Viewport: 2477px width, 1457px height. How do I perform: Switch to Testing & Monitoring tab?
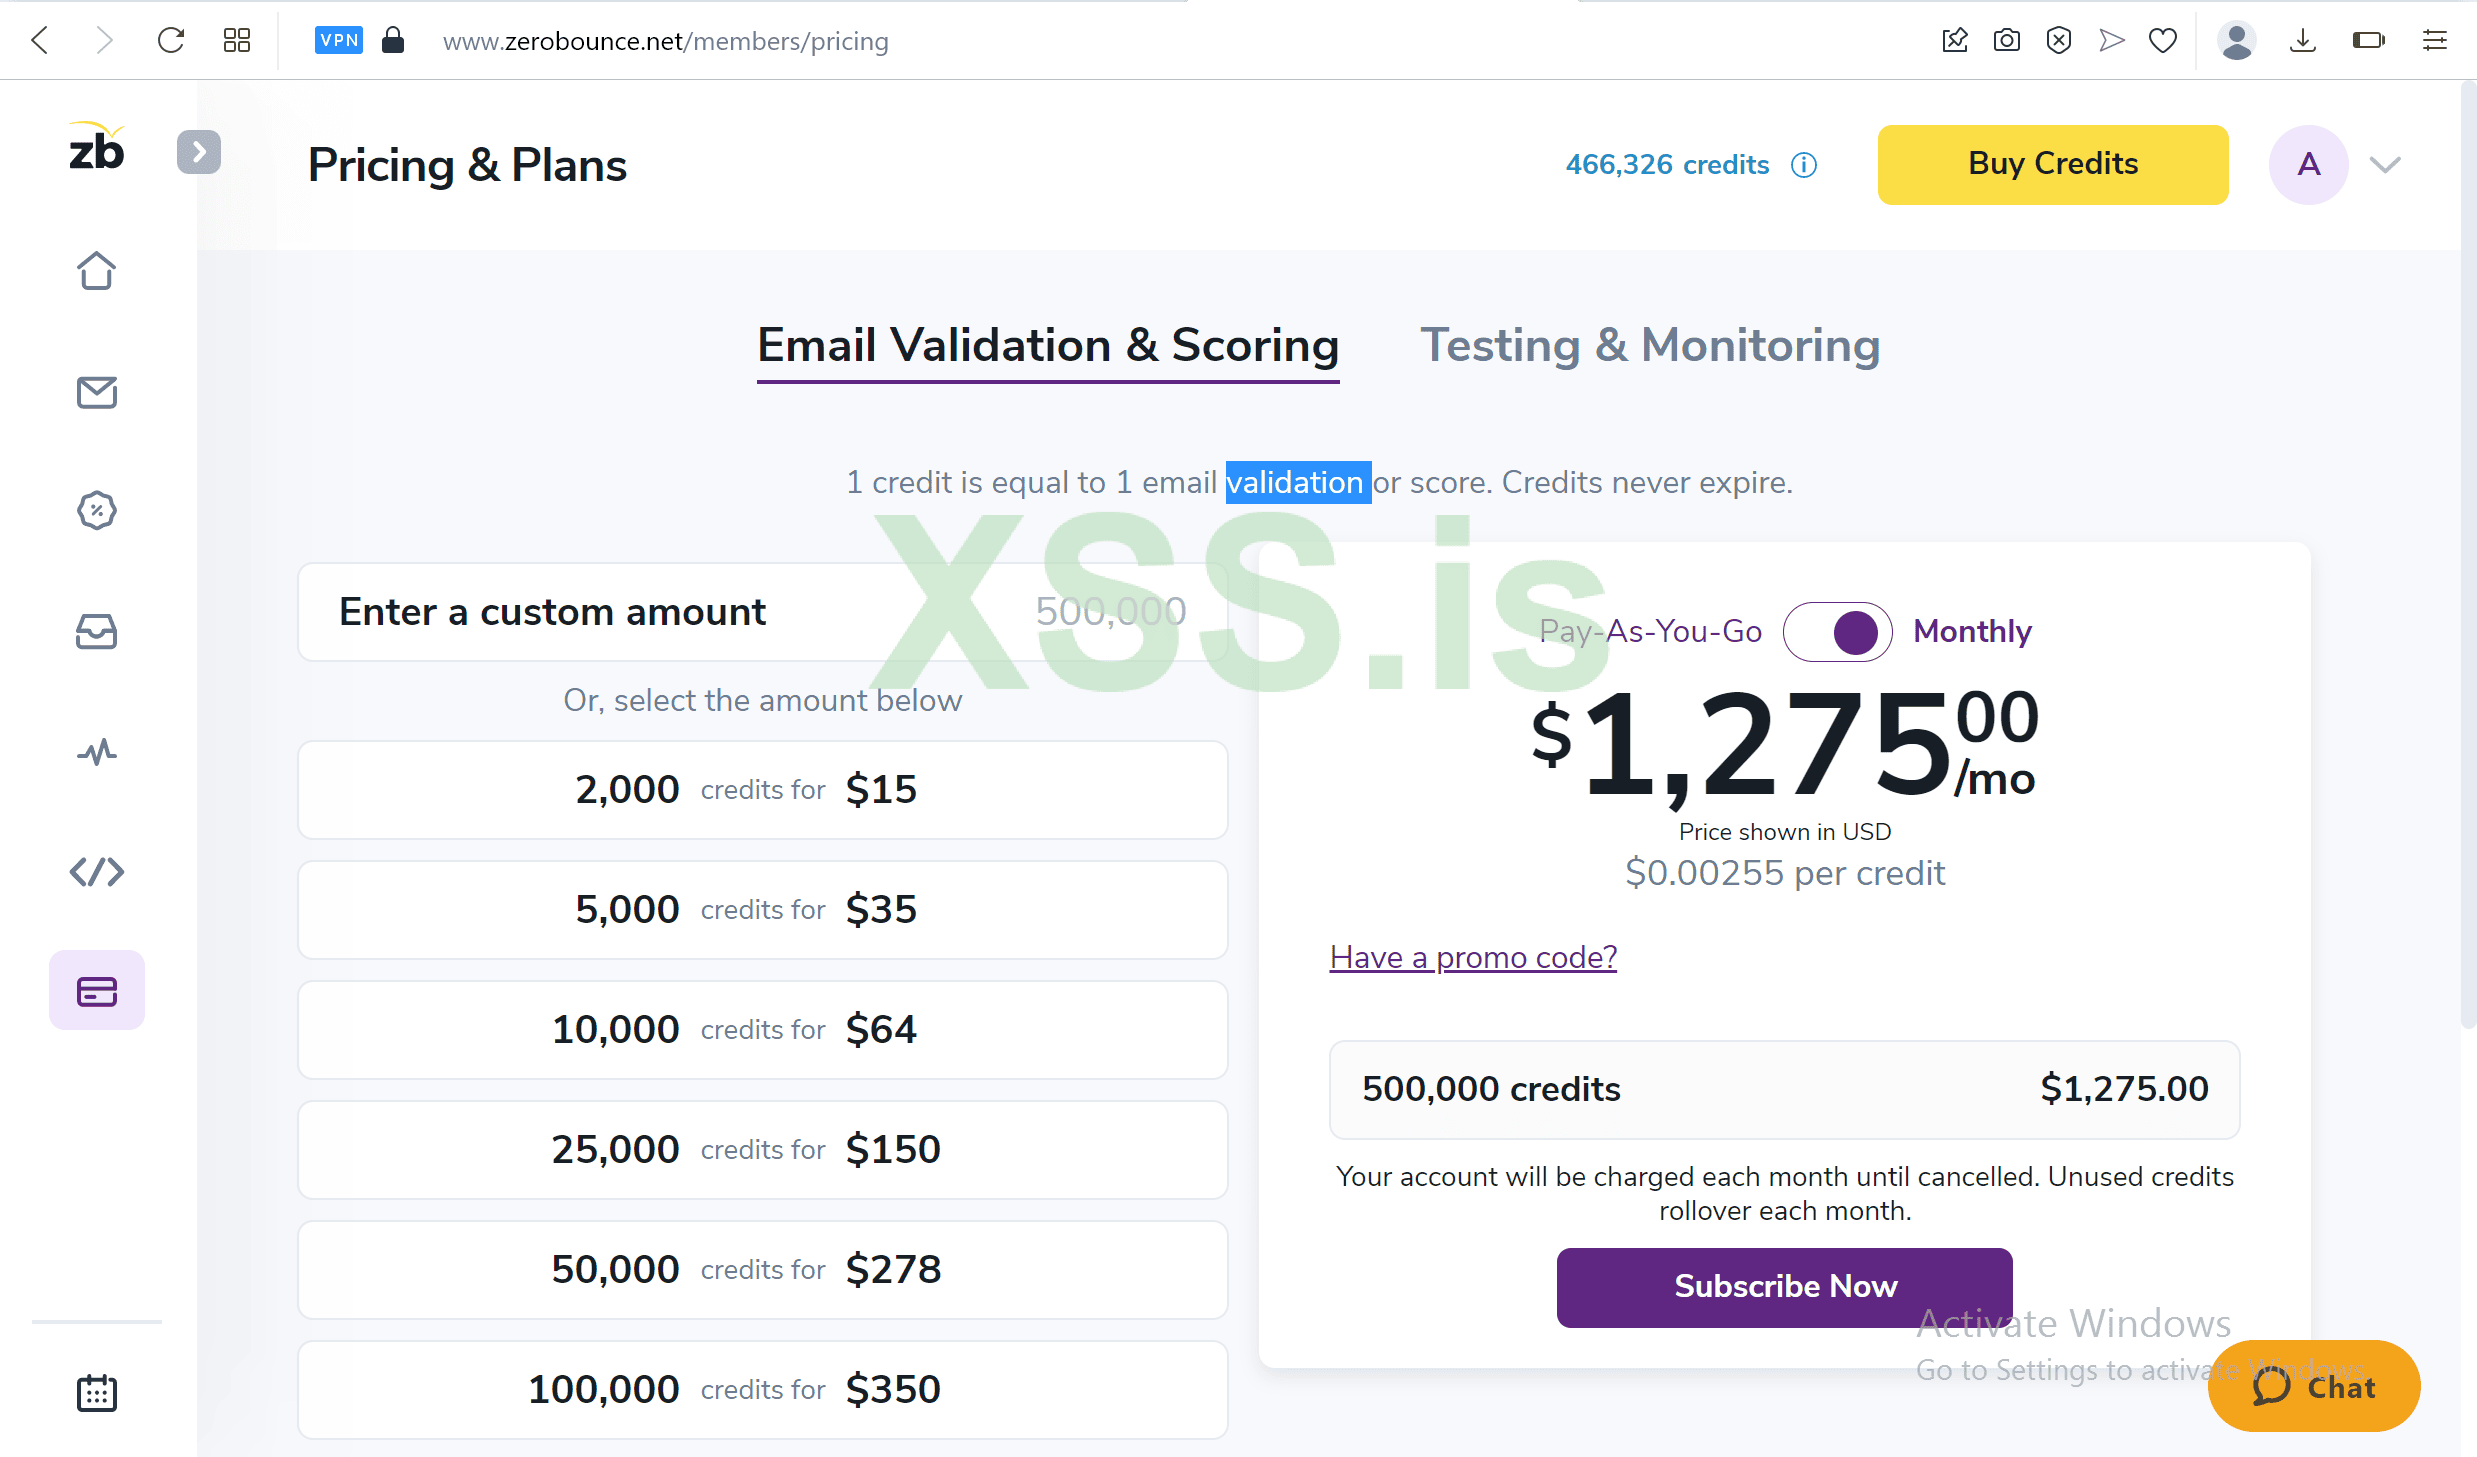pos(1650,346)
